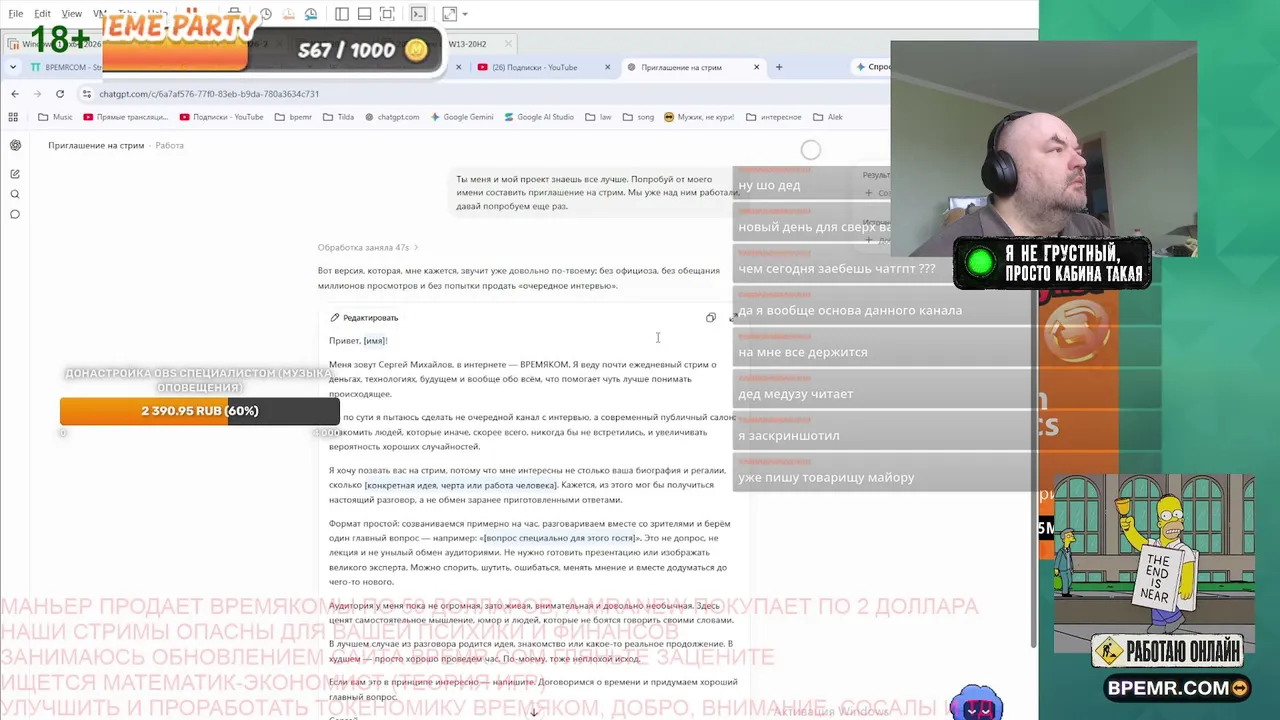Click the scroll-down arrow under the chat
Screen dimensions: 1280x720
[533, 711]
